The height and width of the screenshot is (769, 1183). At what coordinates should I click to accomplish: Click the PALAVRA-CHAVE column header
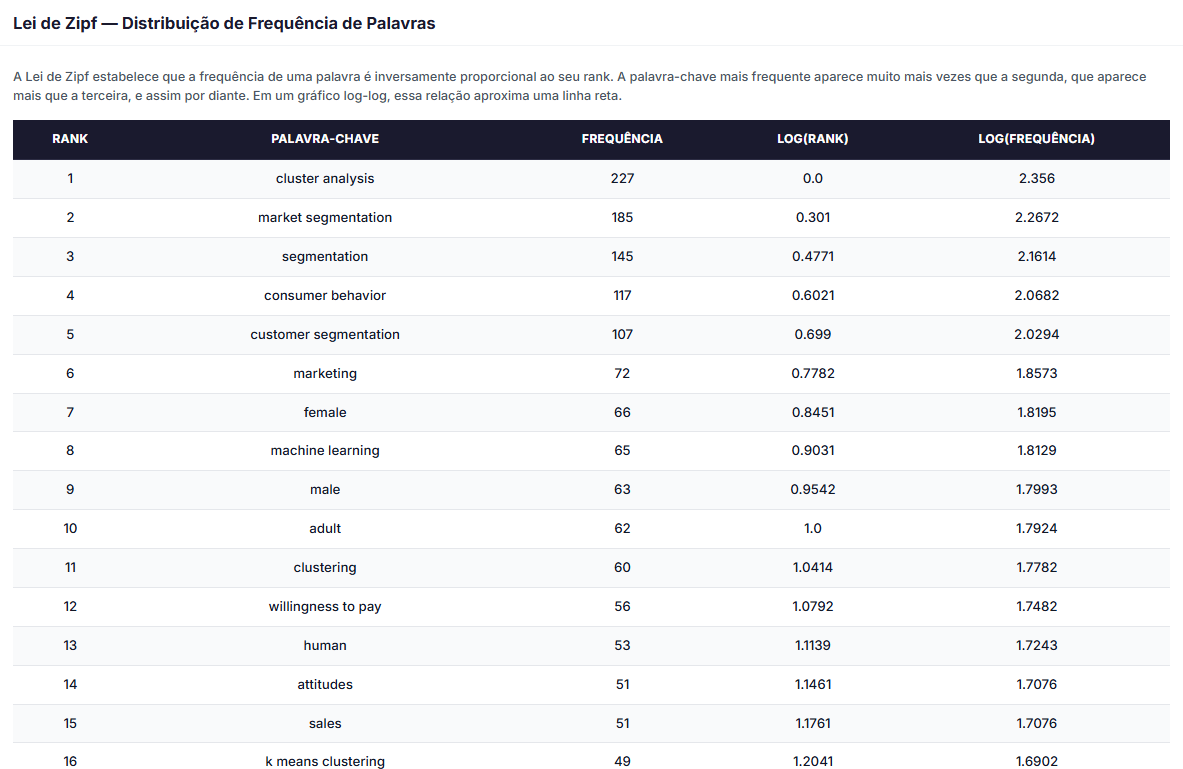[325, 139]
